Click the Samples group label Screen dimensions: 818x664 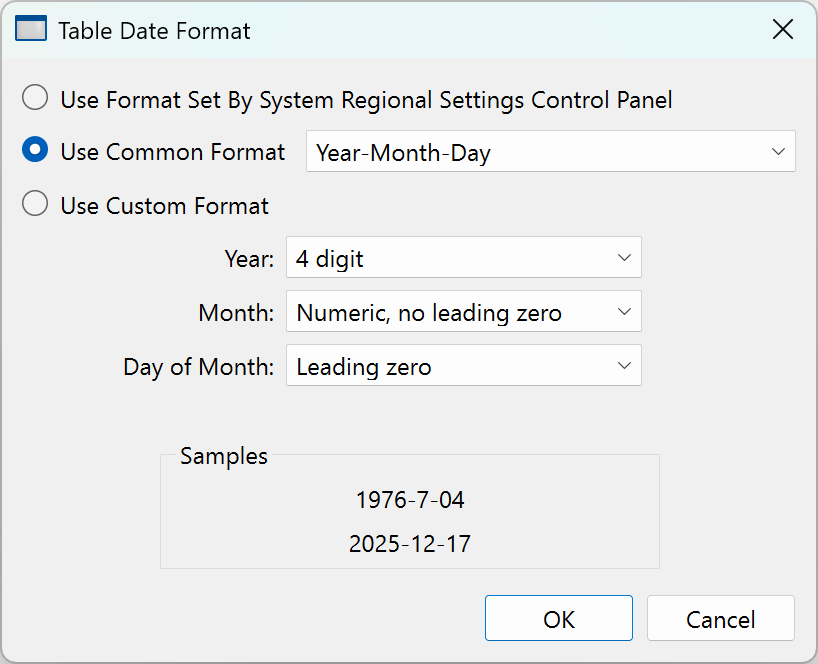point(224,456)
